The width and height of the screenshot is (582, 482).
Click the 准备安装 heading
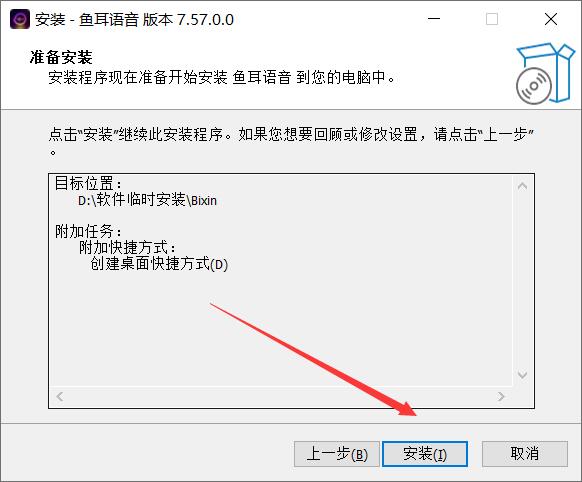61,58
